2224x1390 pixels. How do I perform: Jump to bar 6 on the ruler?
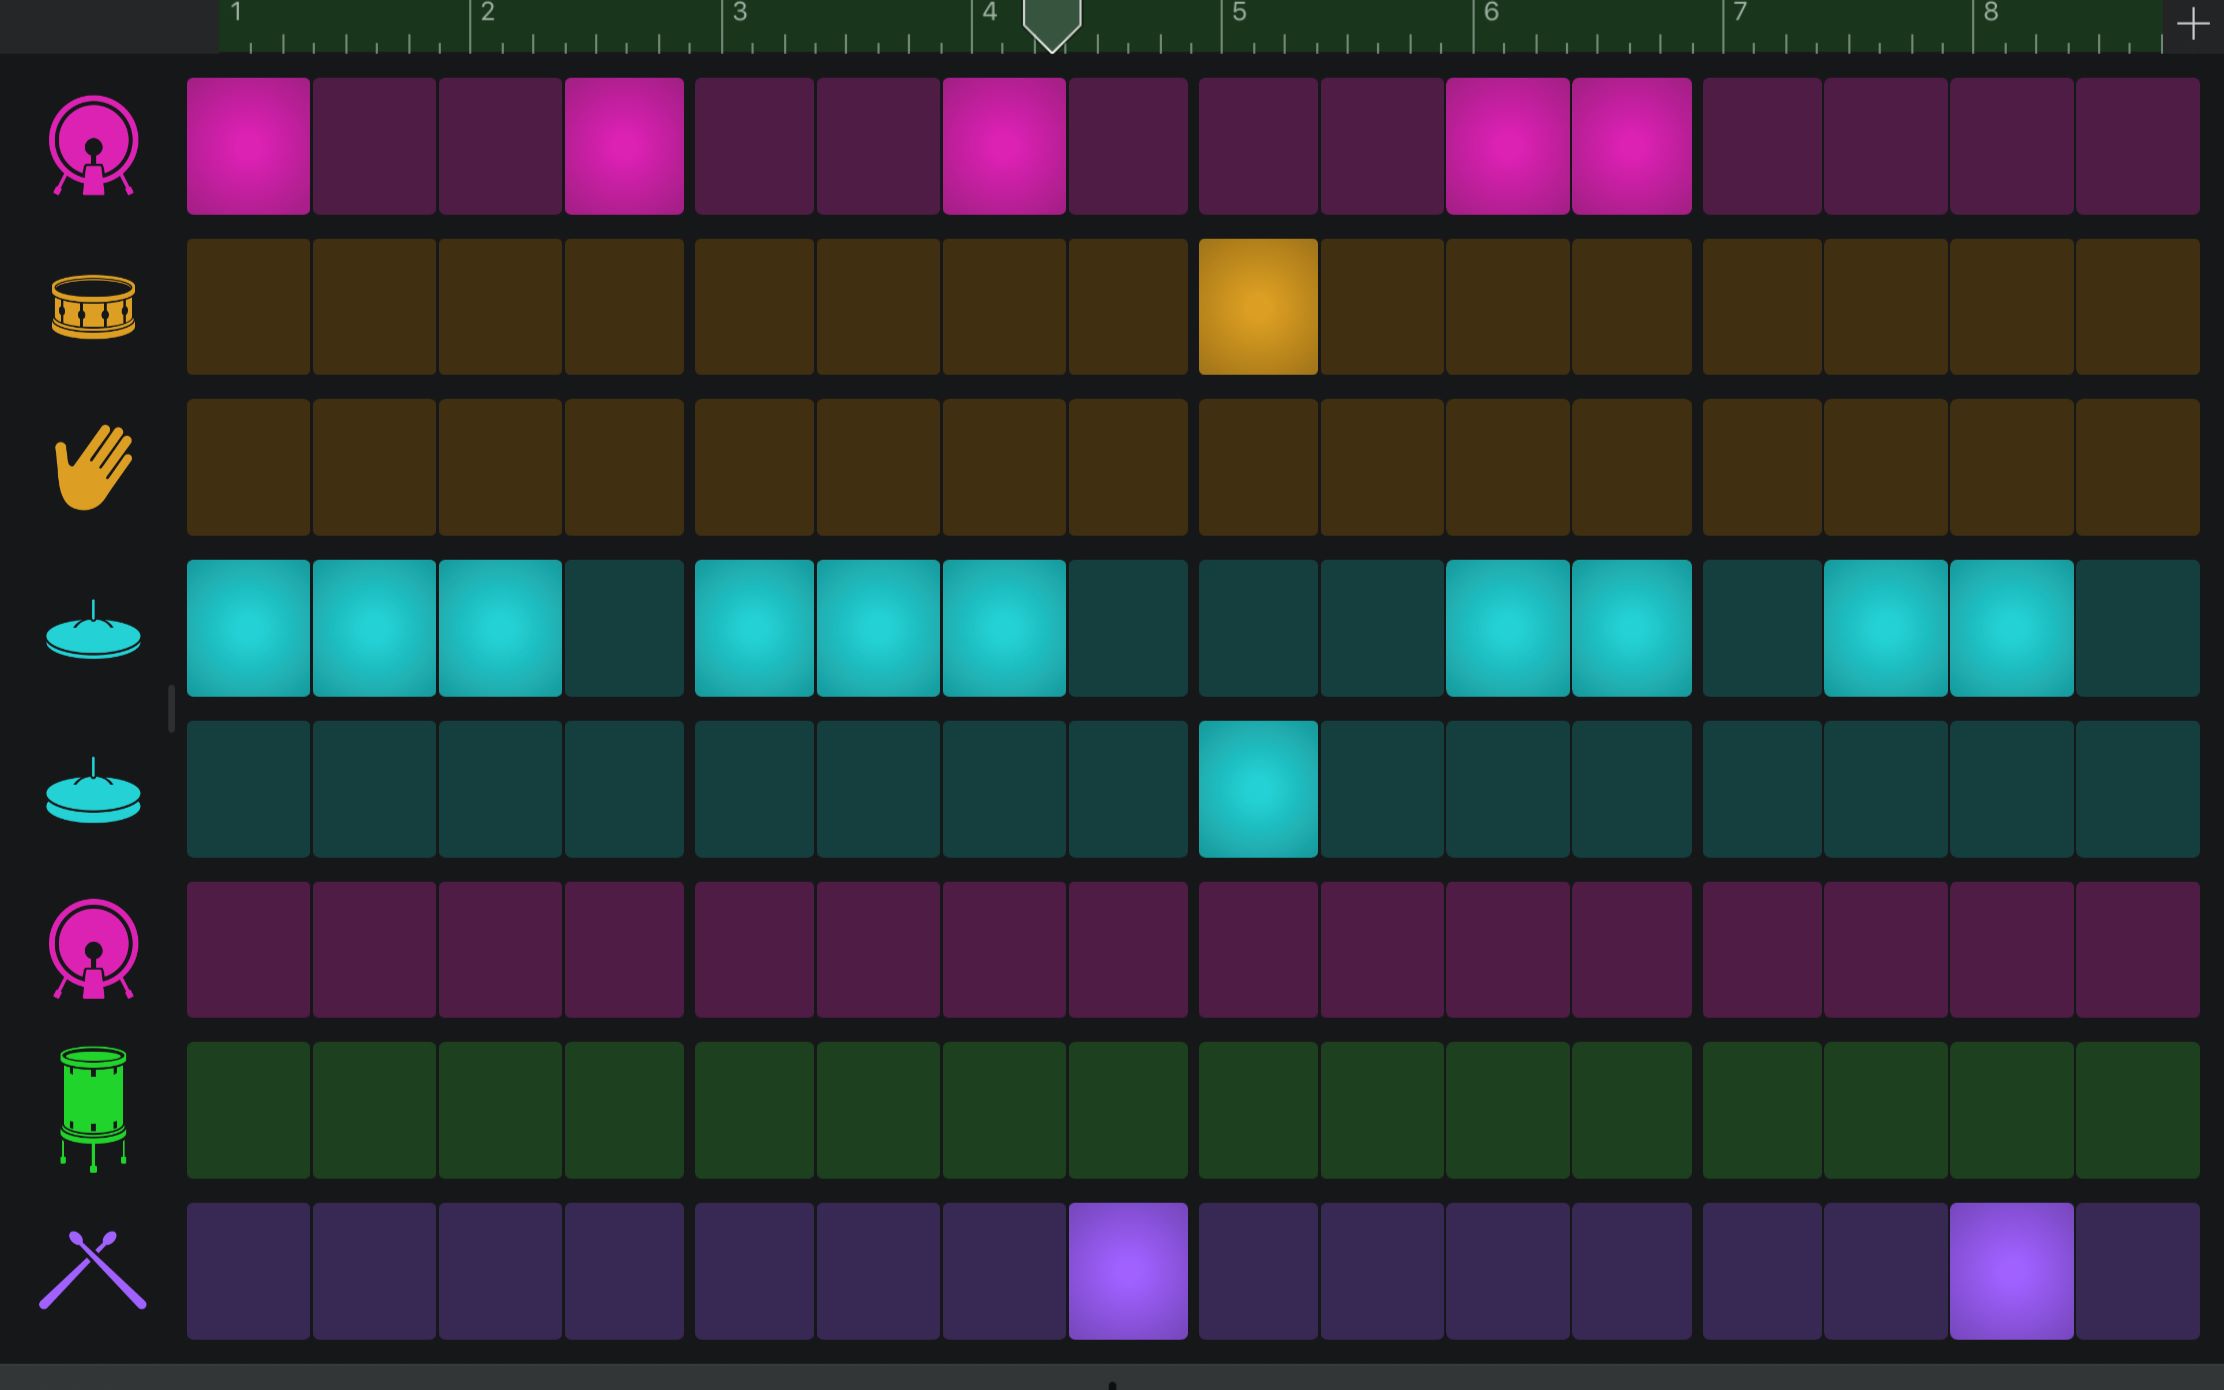1491,13
